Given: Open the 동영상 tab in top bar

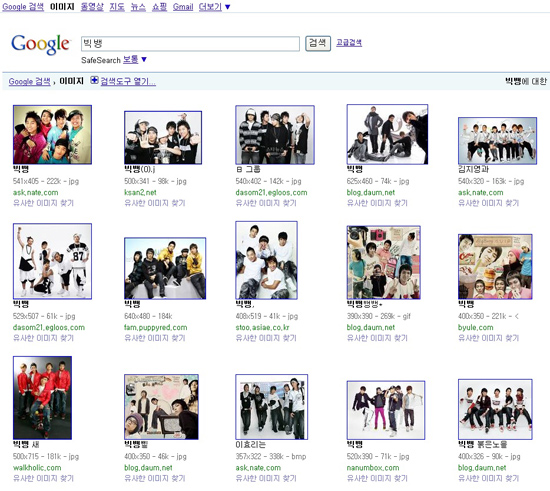Looking at the screenshot, I should click(x=92, y=7).
